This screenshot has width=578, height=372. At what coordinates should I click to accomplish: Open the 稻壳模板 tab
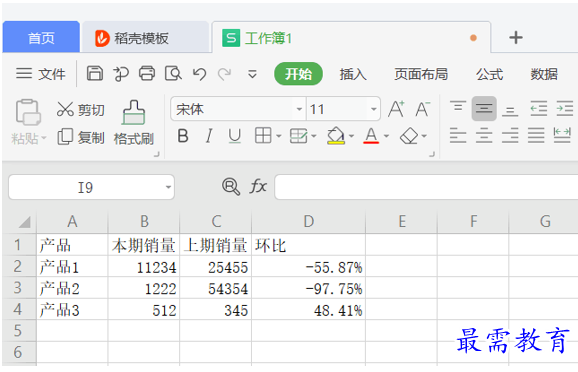coord(145,38)
